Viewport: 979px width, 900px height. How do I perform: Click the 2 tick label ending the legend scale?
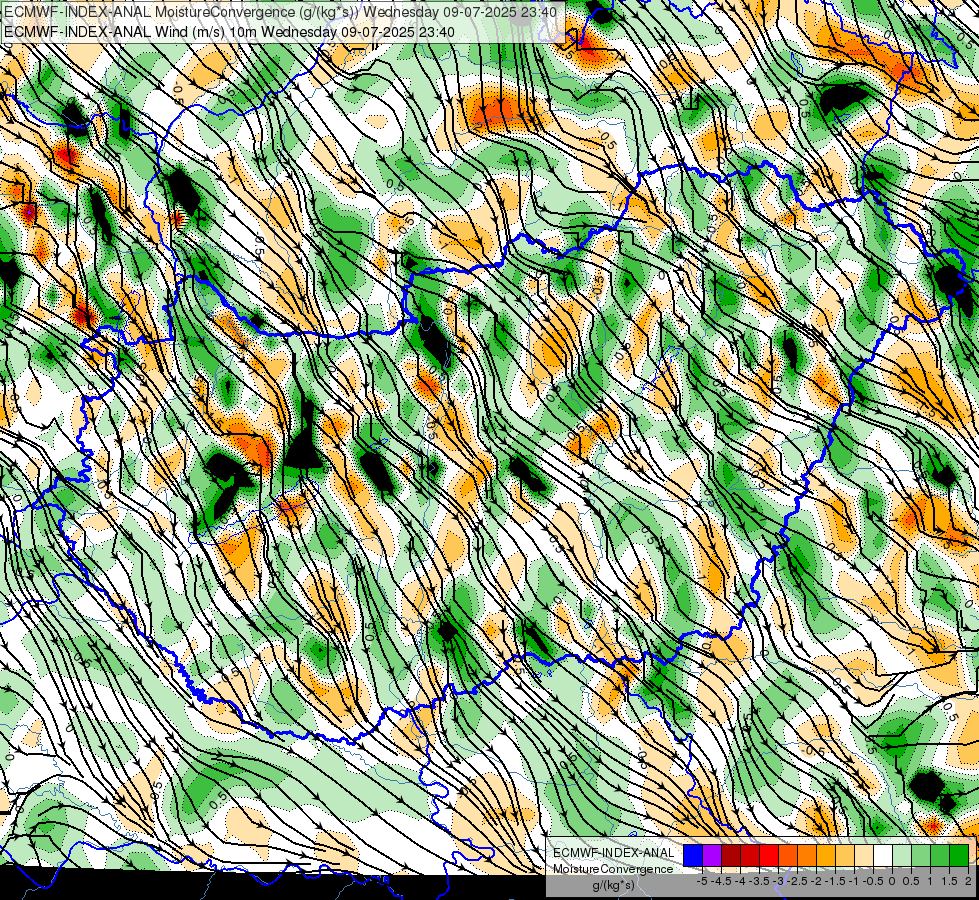(x=968, y=881)
